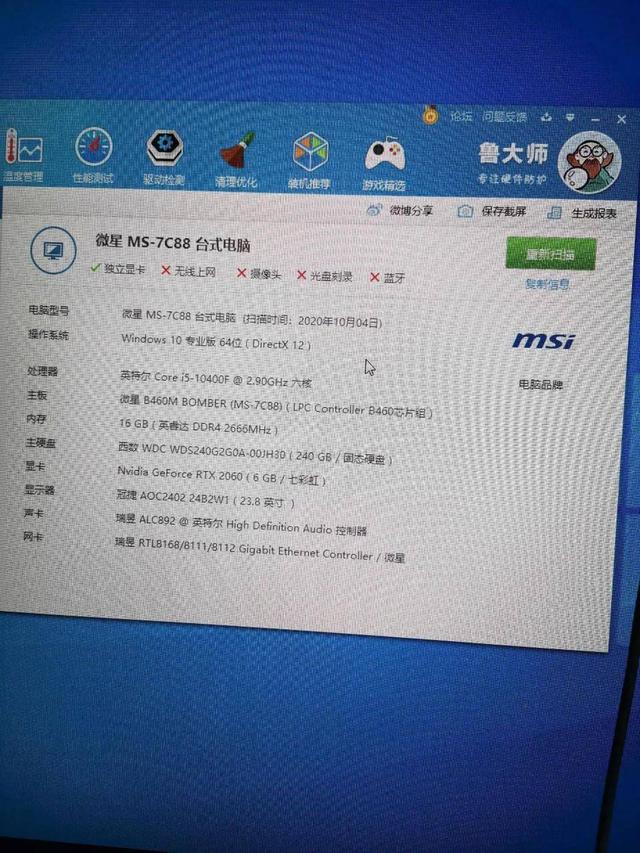
Task: Click the ALC892 sound card value
Action: pyautogui.click(x=241, y=524)
